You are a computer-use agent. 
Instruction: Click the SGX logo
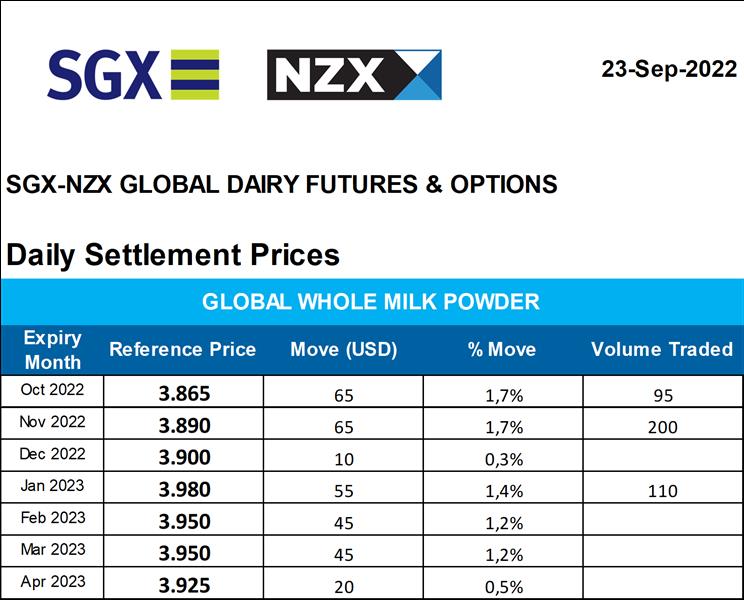click(x=133, y=73)
